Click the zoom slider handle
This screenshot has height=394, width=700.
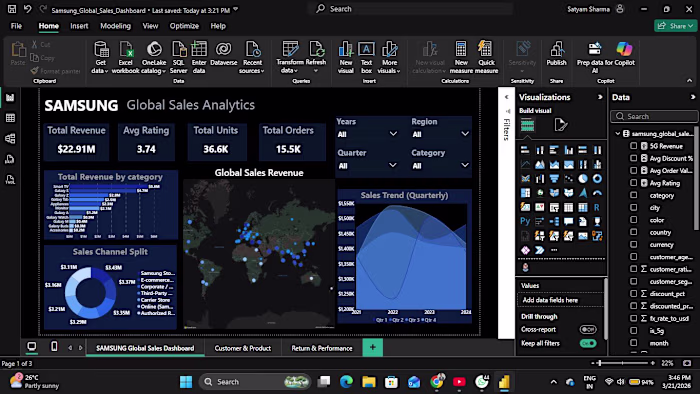pyautogui.click(x=600, y=363)
